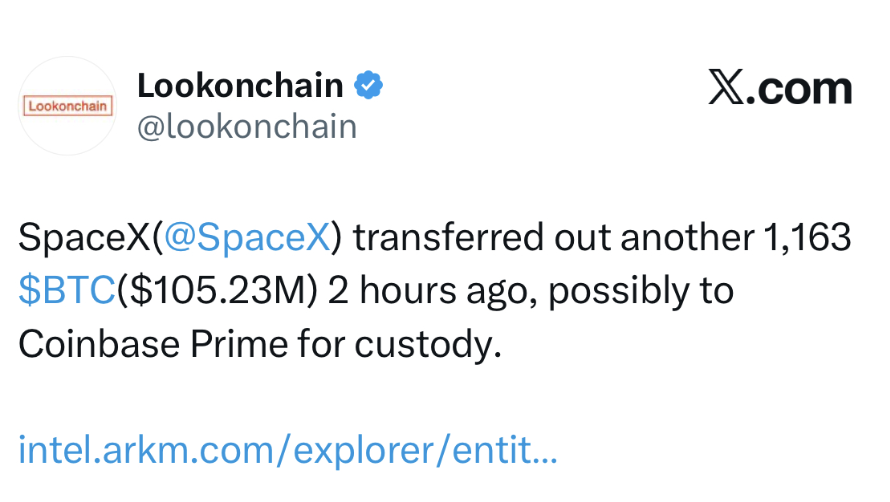Click the Lookonchain profile avatar
The height and width of the screenshot is (502, 890).
coord(68,105)
